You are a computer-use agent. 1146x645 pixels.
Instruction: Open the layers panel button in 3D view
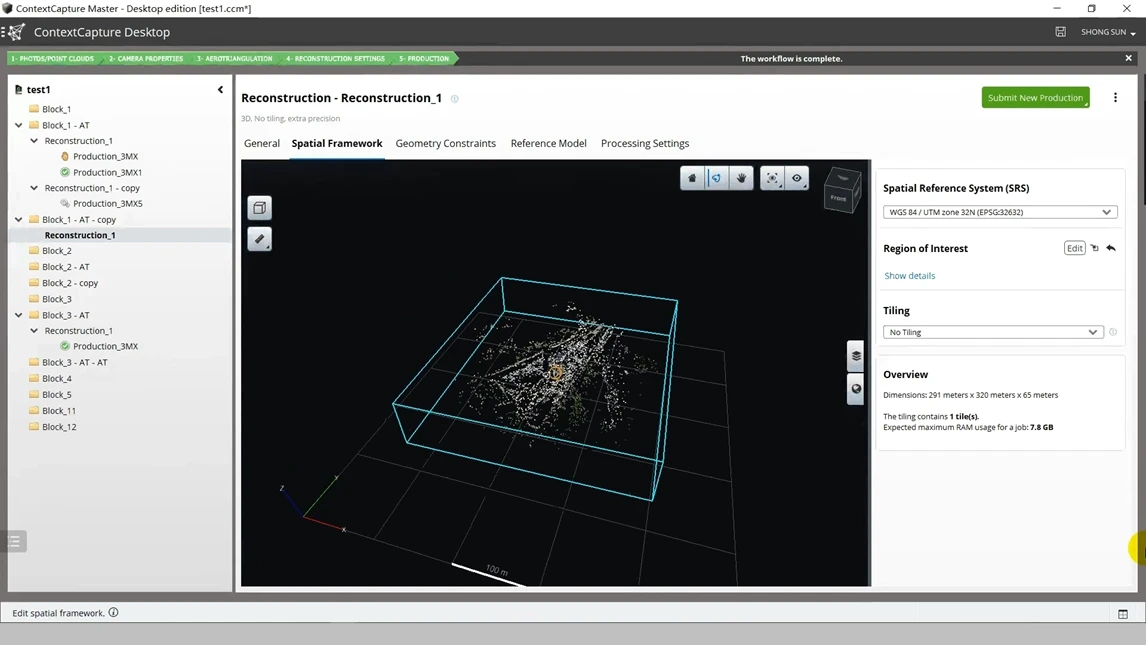[856, 356]
